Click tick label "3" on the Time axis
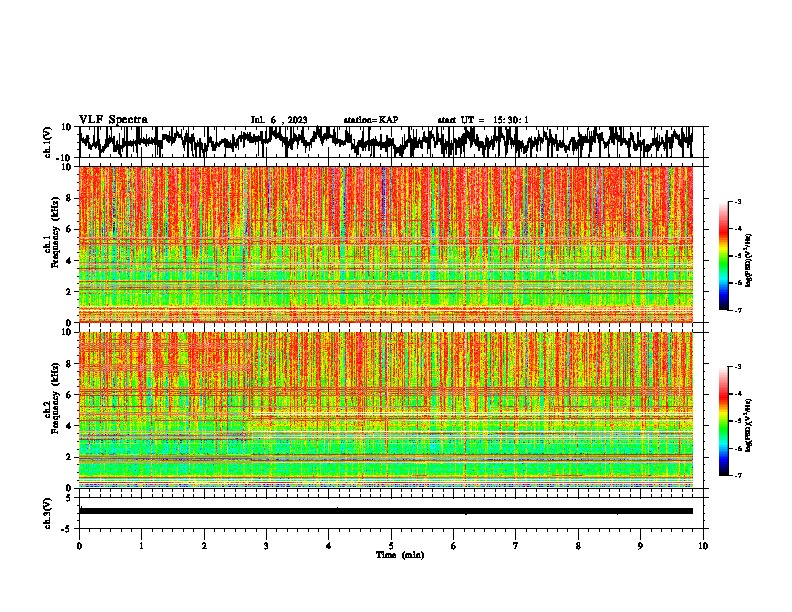 (x=266, y=546)
